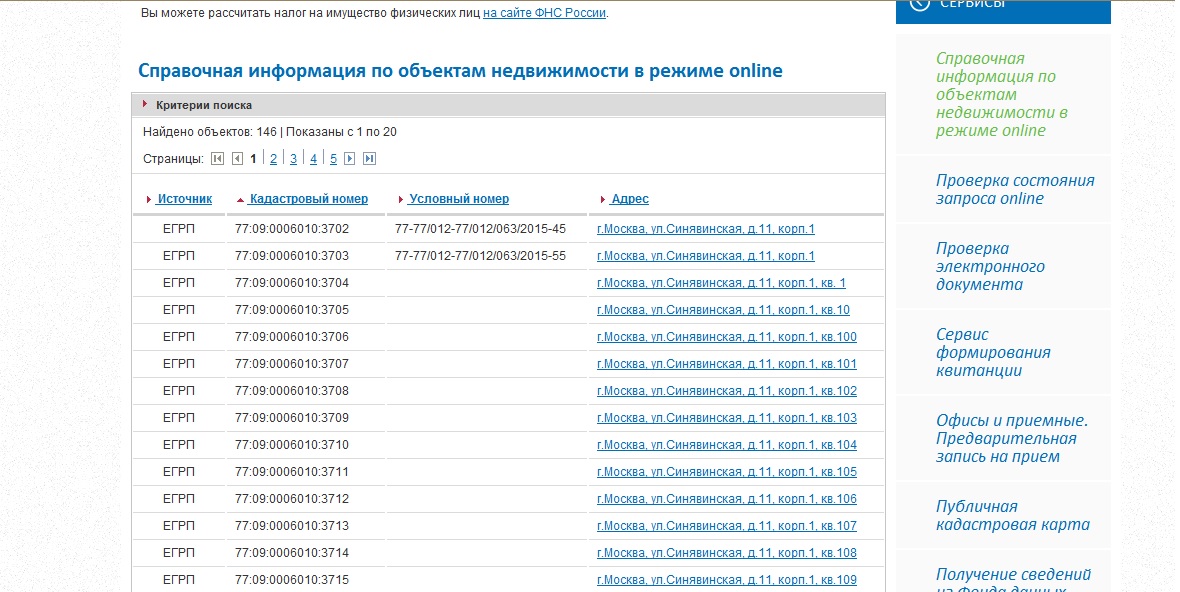The height and width of the screenshot is (592, 1180).
Task: Open page 2 of the results
Action: click(x=273, y=159)
